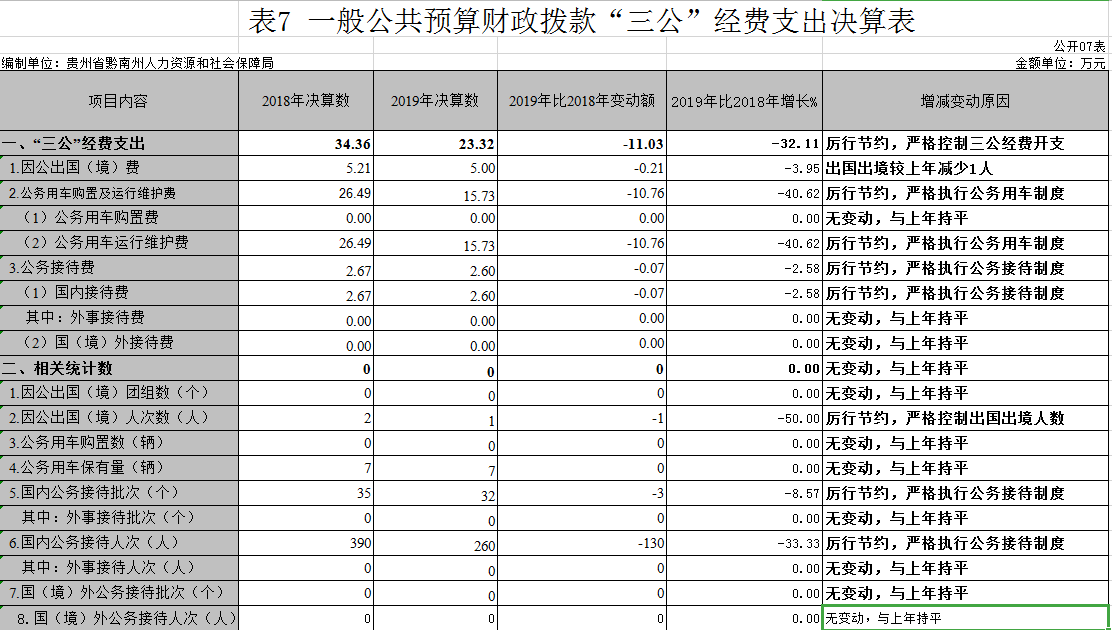Select the row label （2）公务用车运行维护费
Screen dimensions: 1112x630
tap(118, 243)
